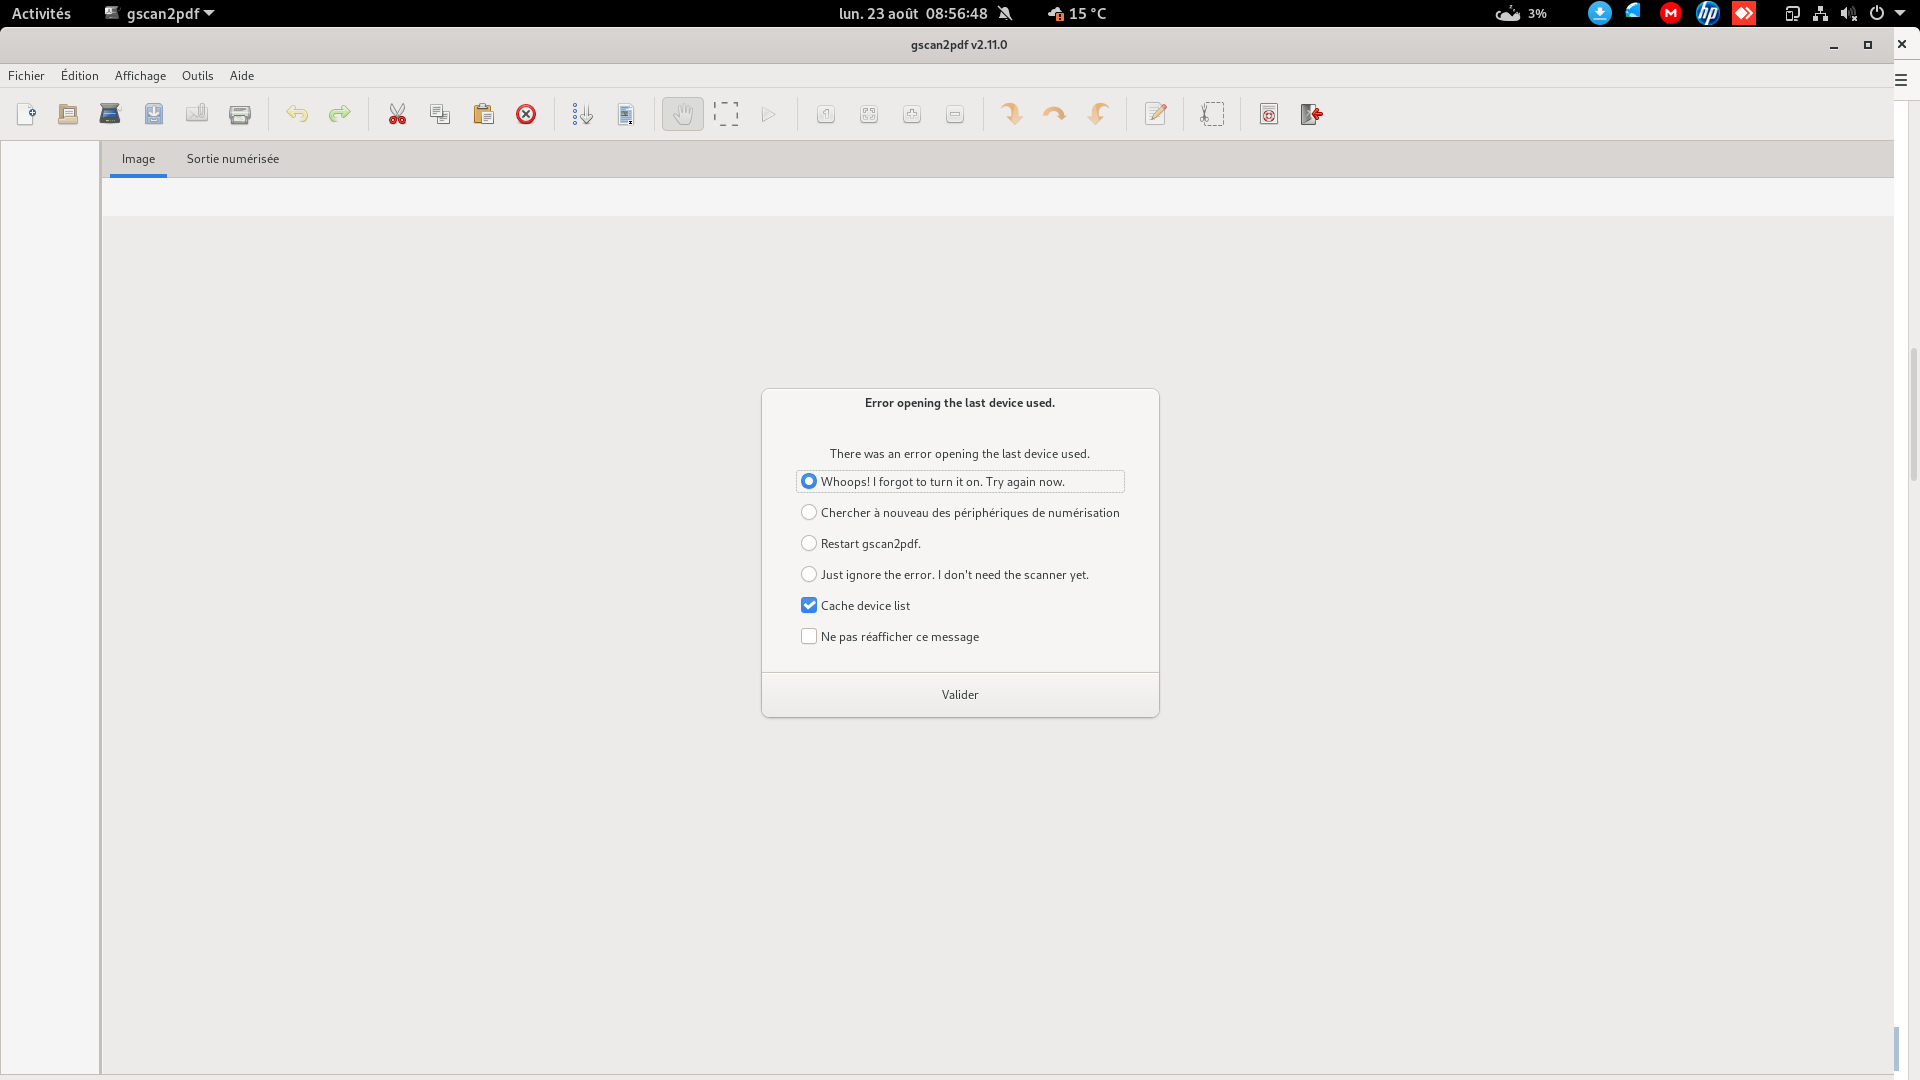Viewport: 1920px width, 1080px height.
Task: Select 'Restart gscan2pdf' radio option
Action: [x=861, y=544]
